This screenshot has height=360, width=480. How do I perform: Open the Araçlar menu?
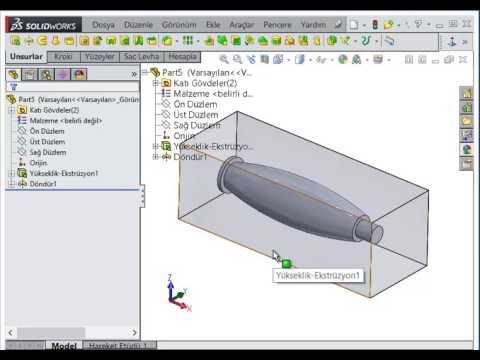242,25
